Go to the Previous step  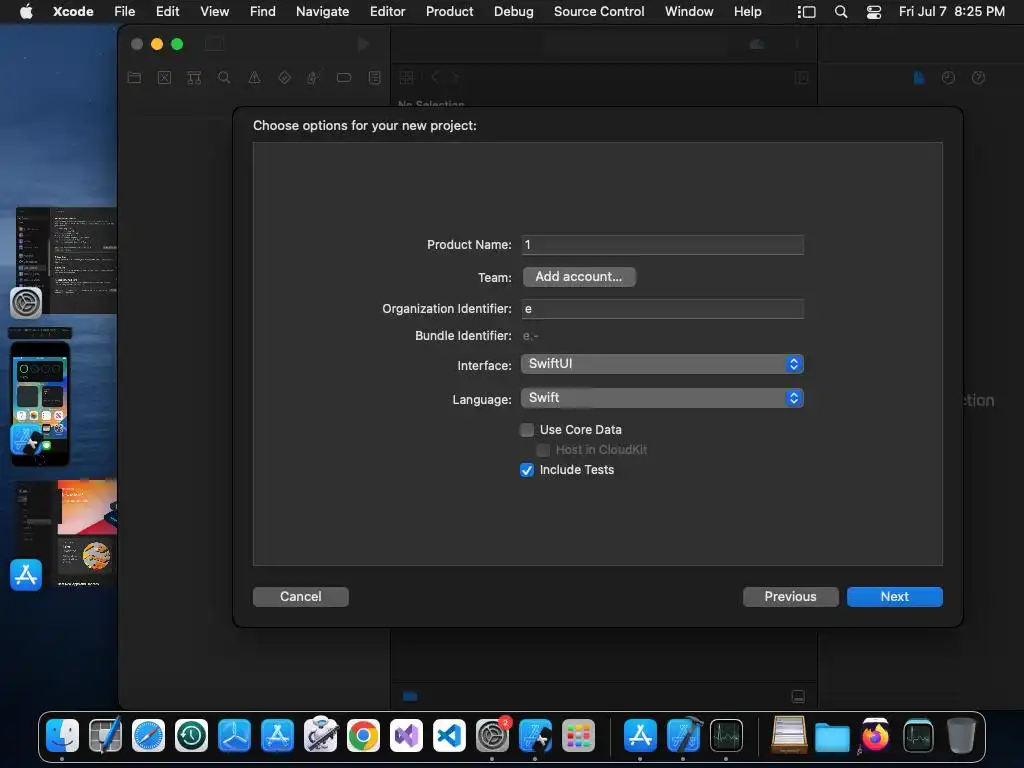tap(790, 596)
